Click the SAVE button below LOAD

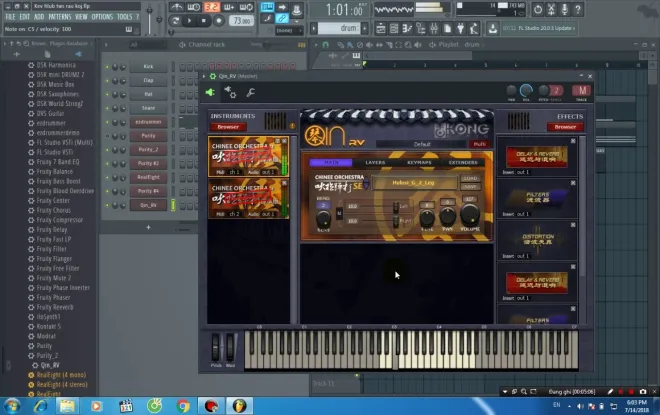pos(470,186)
